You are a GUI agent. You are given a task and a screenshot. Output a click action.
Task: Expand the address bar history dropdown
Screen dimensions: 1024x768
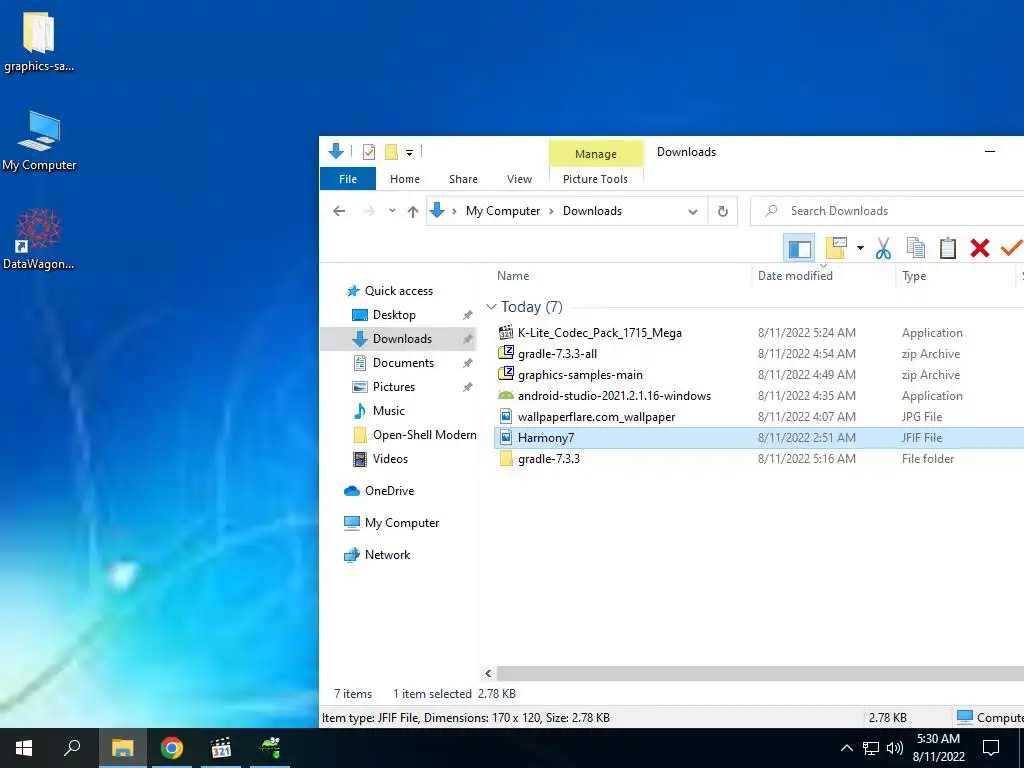point(693,212)
